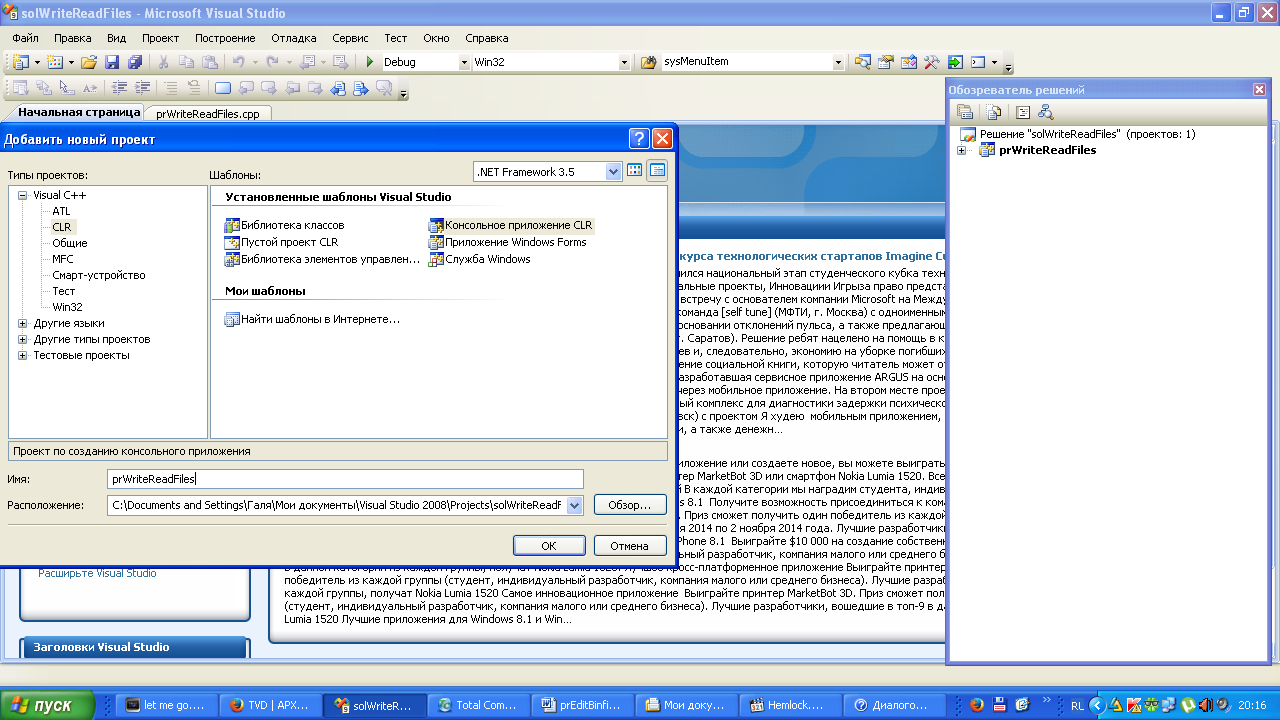This screenshot has height=720, width=1280.
Task: Click the Decrease Indent toolbar icon
Action: 119,88
